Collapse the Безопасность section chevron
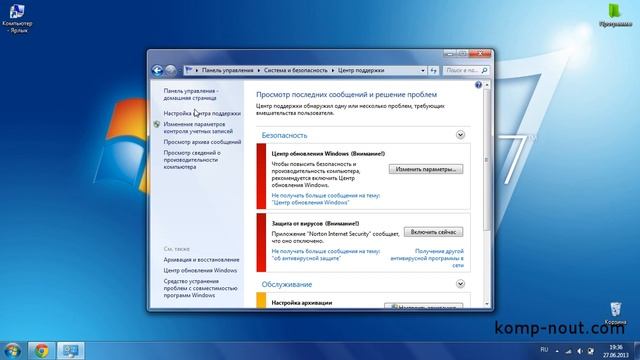Screen dimensions: 640x360 (460, 135)
